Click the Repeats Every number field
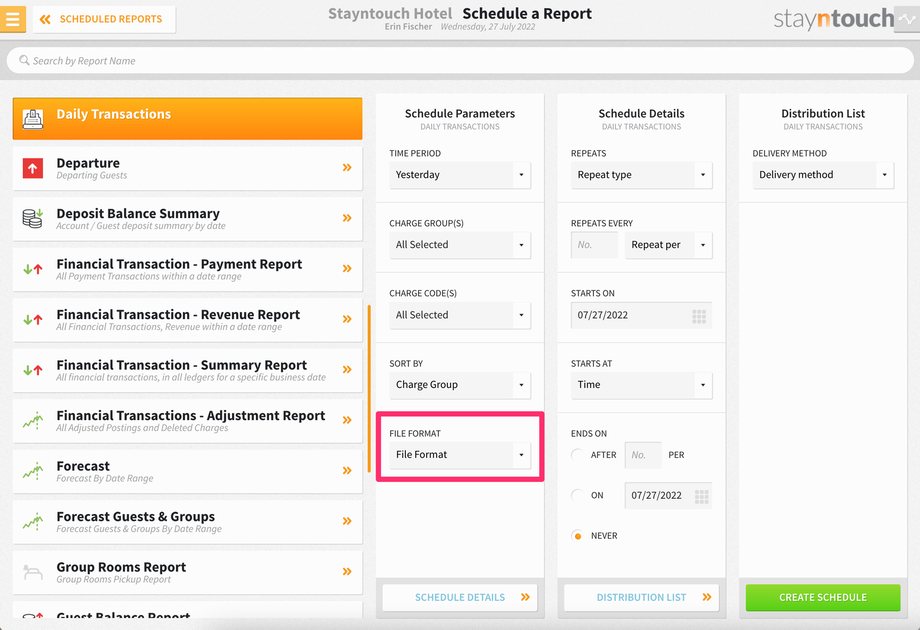The height and width of the screenshot is (630, 920). pyautogui.click(x=594, y=245)
